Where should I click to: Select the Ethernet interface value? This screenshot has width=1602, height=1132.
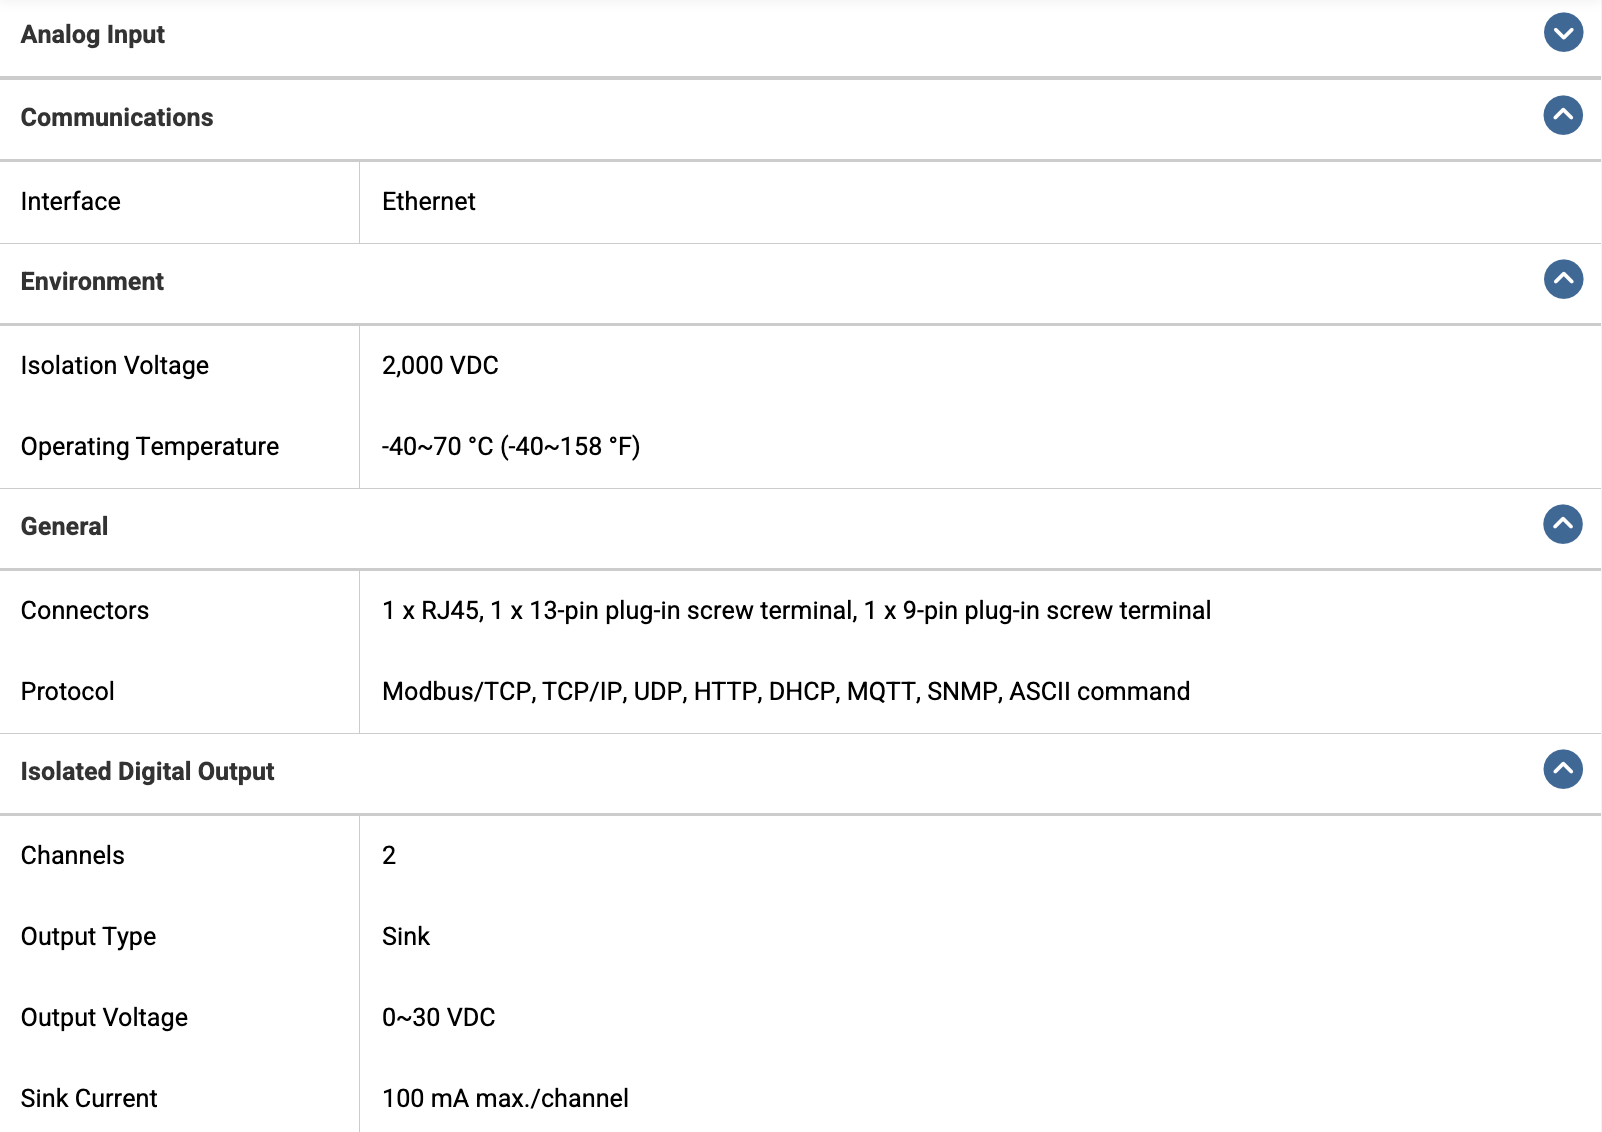pyautogui.click(x=429, y=202)
